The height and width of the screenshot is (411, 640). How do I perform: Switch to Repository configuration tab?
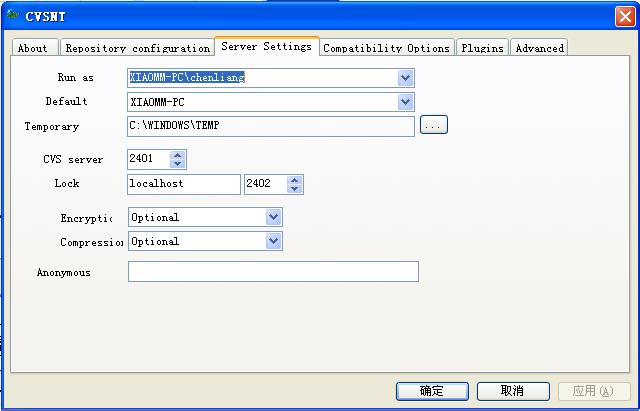[138, 47]
